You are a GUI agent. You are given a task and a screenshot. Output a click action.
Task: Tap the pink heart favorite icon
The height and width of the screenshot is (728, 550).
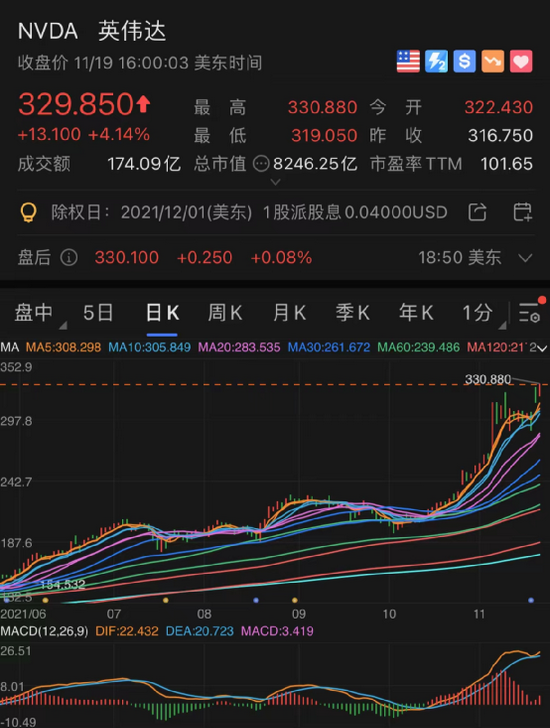point(521,61)
